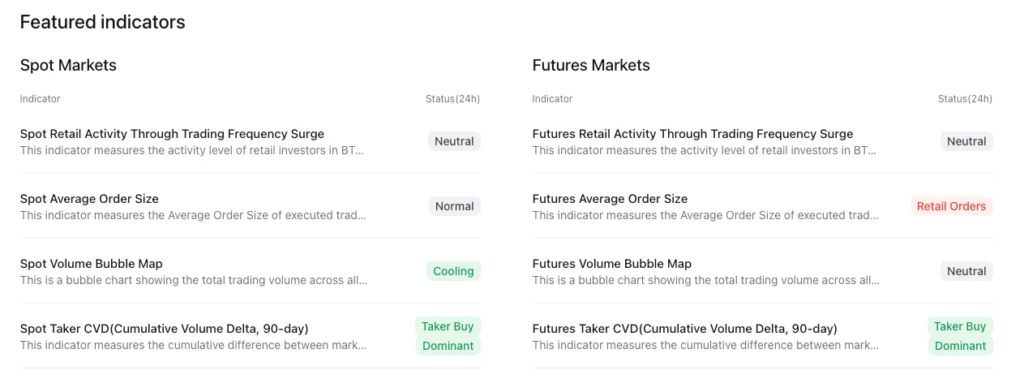Select the Futures Markets section heading
Image resolution: width=1024 pixels, height=388 pixels.
click(591, 65)
